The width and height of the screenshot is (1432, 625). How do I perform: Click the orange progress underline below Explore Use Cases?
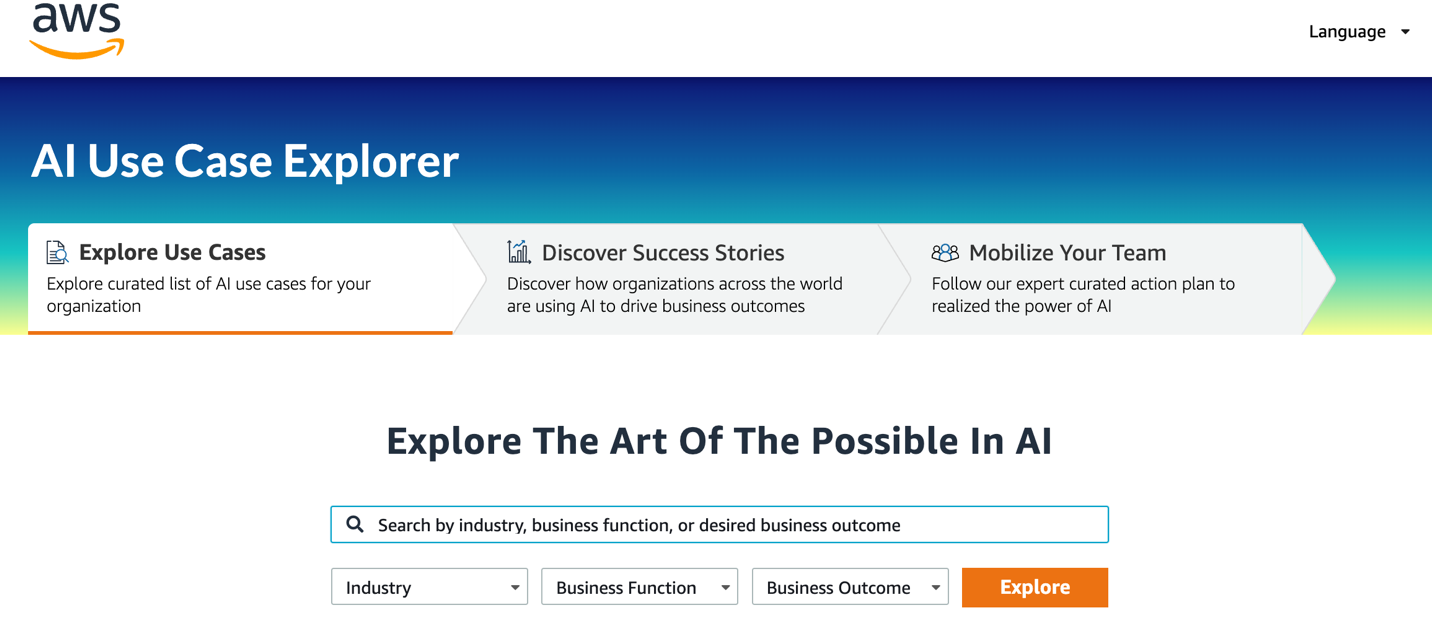(x=240, y=334)
